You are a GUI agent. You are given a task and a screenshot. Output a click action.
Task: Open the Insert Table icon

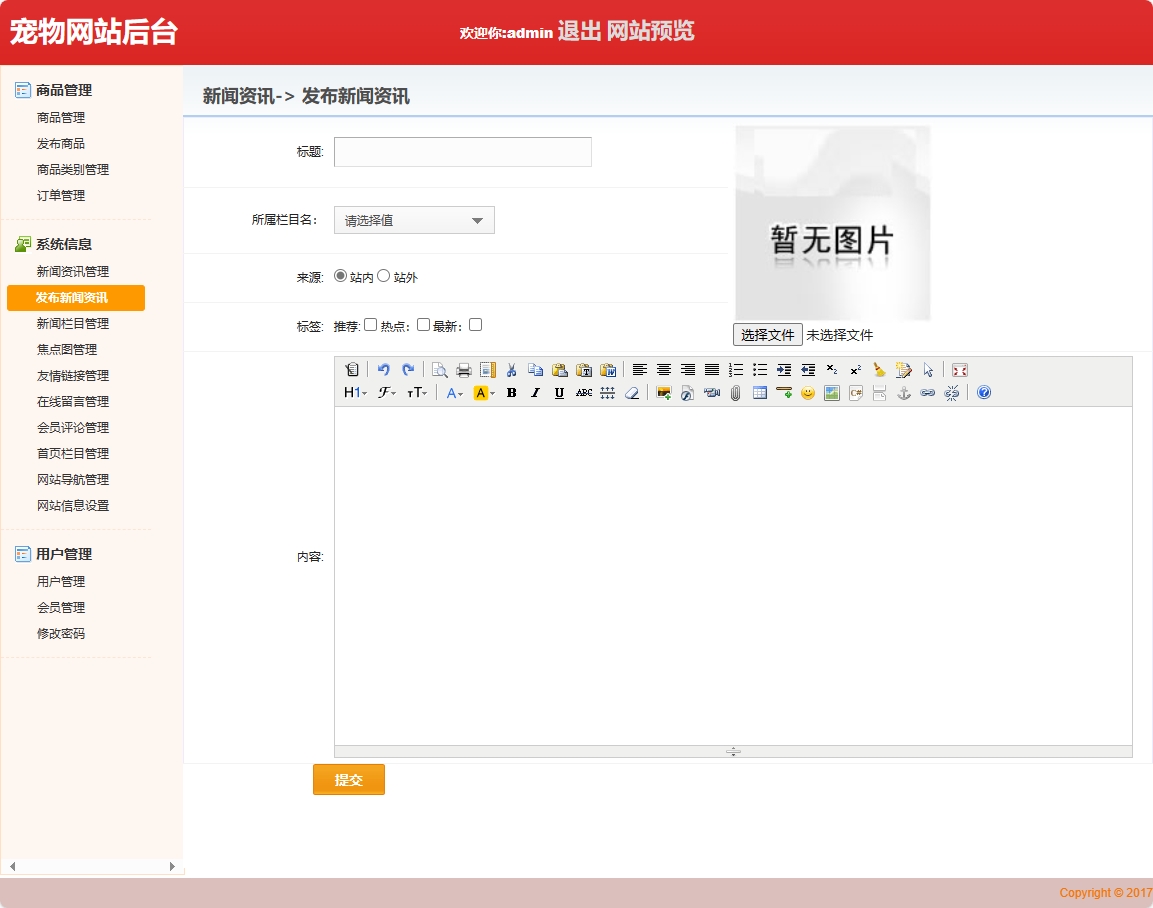pyautogui.click(x=760, y=392)
